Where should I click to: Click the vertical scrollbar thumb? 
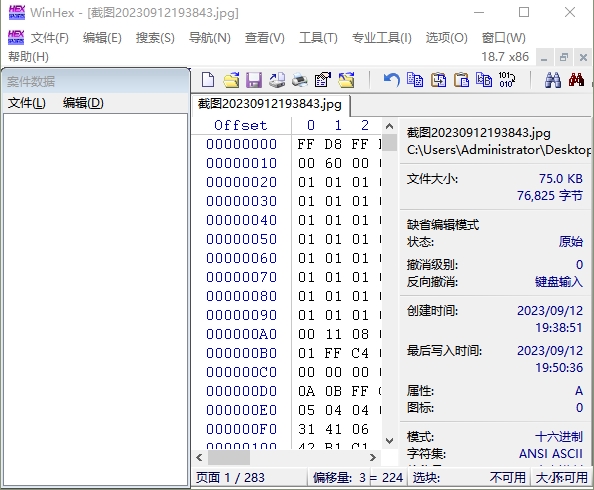point(389,143)
